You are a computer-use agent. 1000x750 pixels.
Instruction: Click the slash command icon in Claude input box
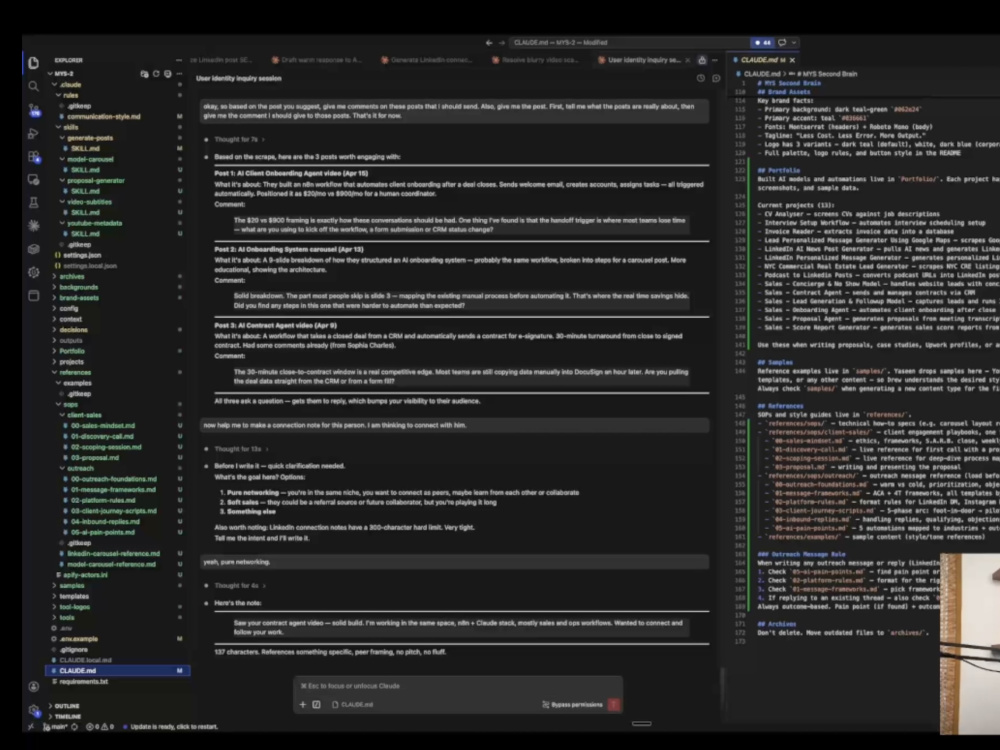pyautogui.click(x=316, y=705)
